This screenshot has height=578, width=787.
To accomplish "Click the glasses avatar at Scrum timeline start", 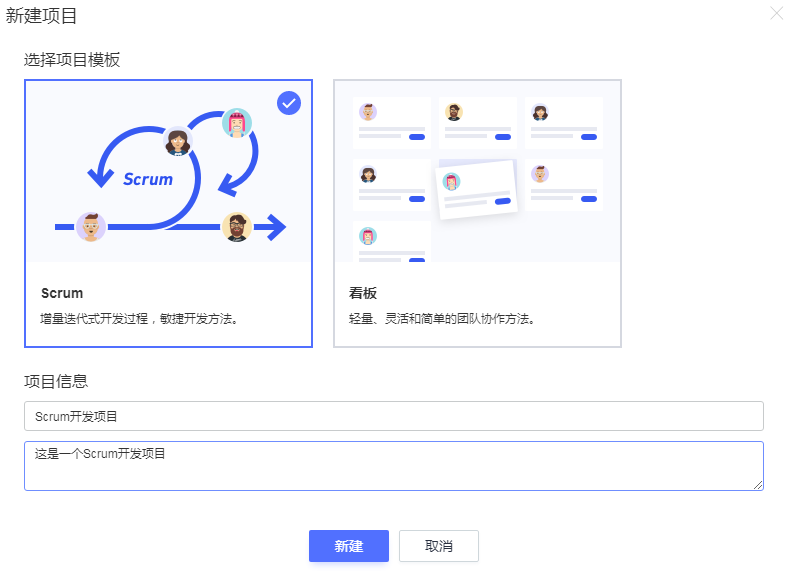I will 91,227.
